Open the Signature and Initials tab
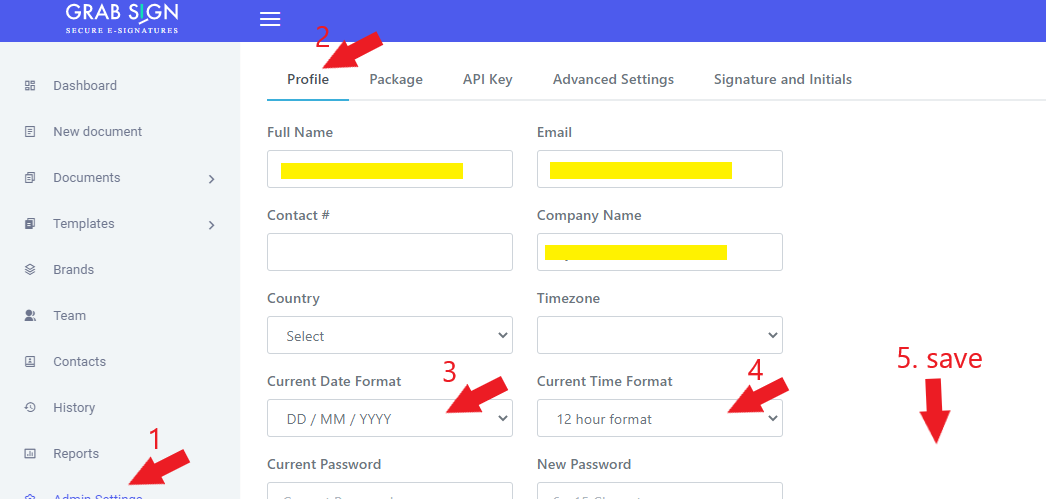This screenshot has height=499, width=1046. 782,80
